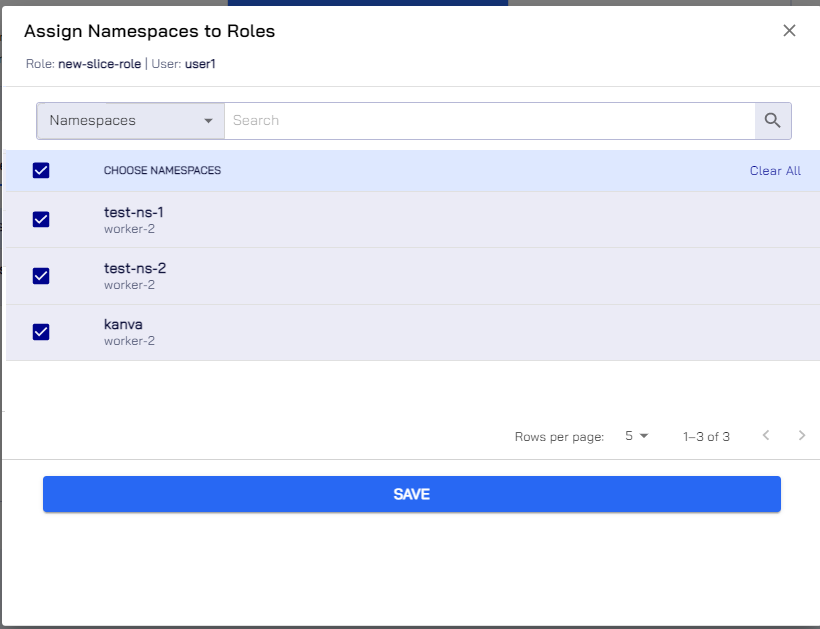Click the CHOOSE NAMESPACES column header
This screenshot has height=629, width=820.
[x=162, y=170]
